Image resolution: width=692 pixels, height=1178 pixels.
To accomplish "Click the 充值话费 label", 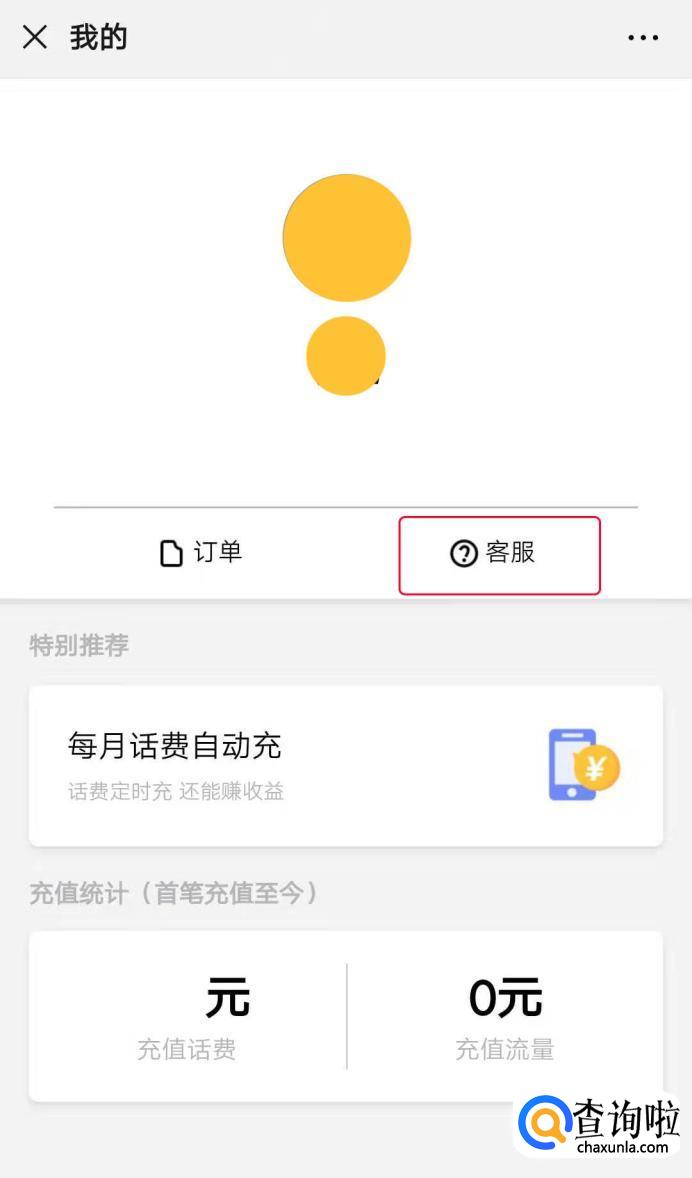I will click(187, 1050).
